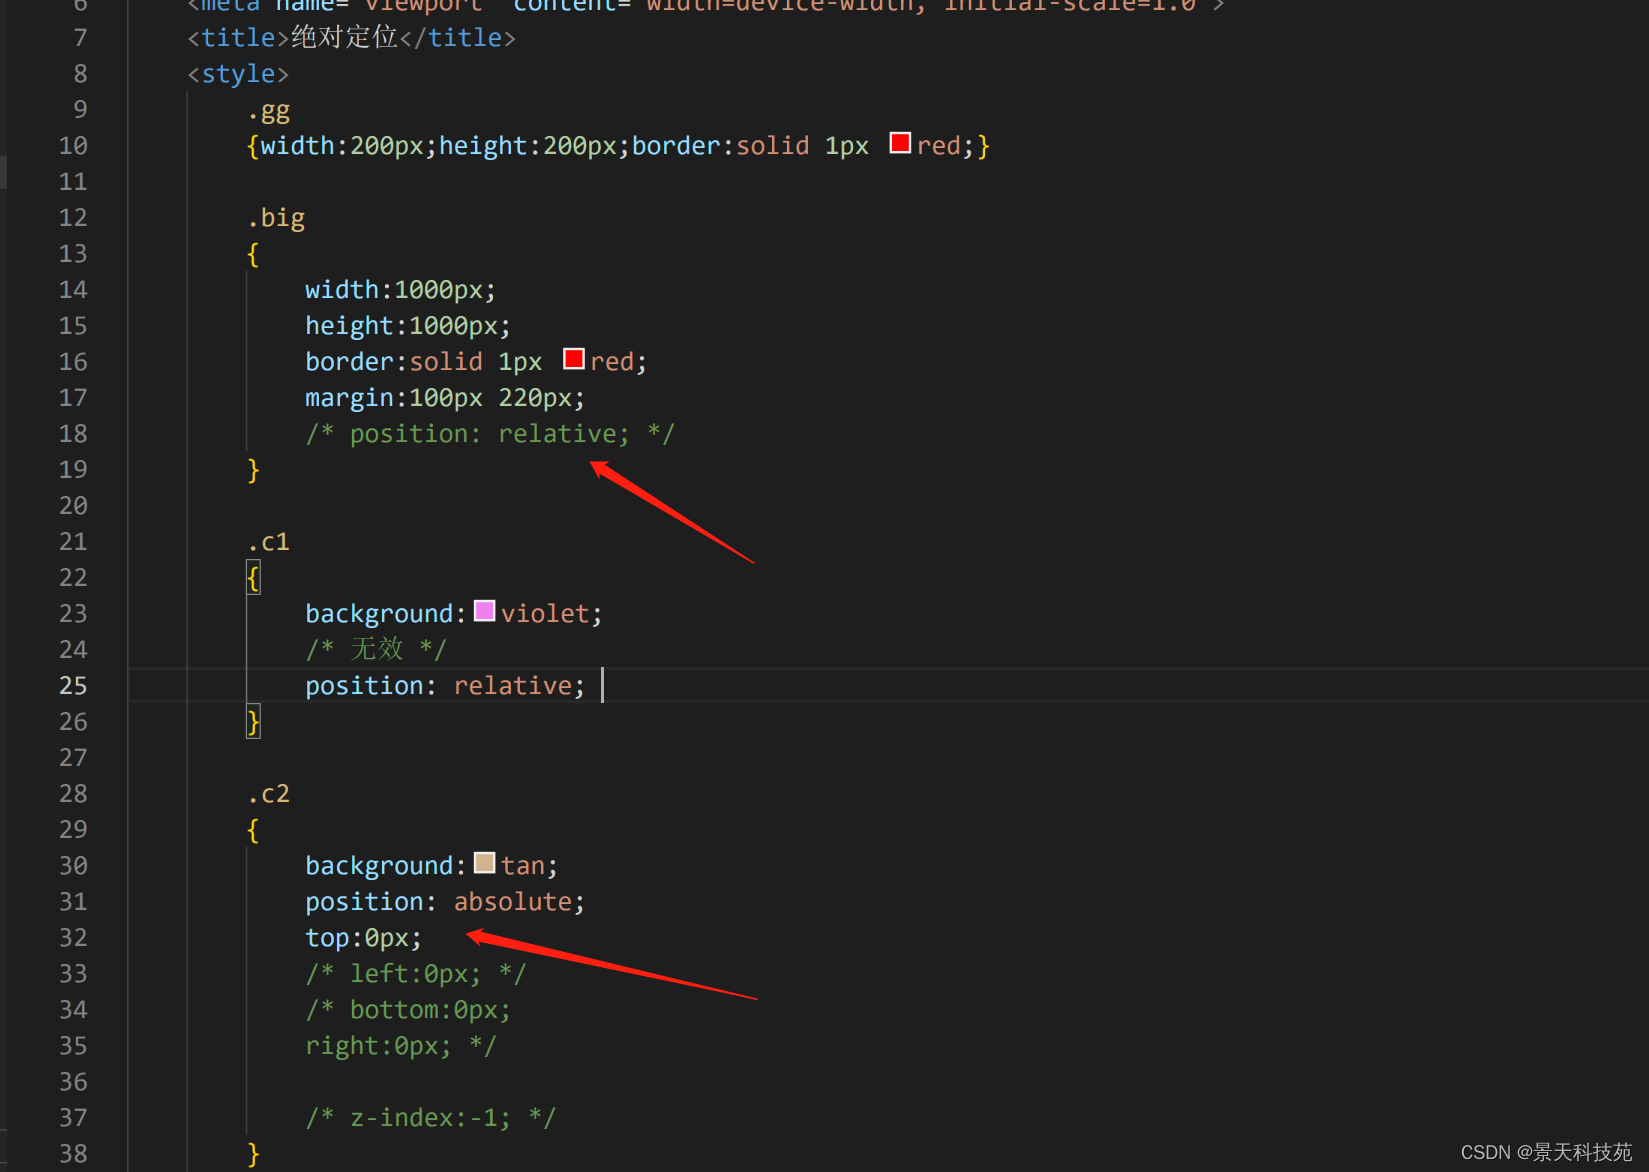Open the red color swatch on line 10
The image size is (1649, 1172).
(900, 143)
